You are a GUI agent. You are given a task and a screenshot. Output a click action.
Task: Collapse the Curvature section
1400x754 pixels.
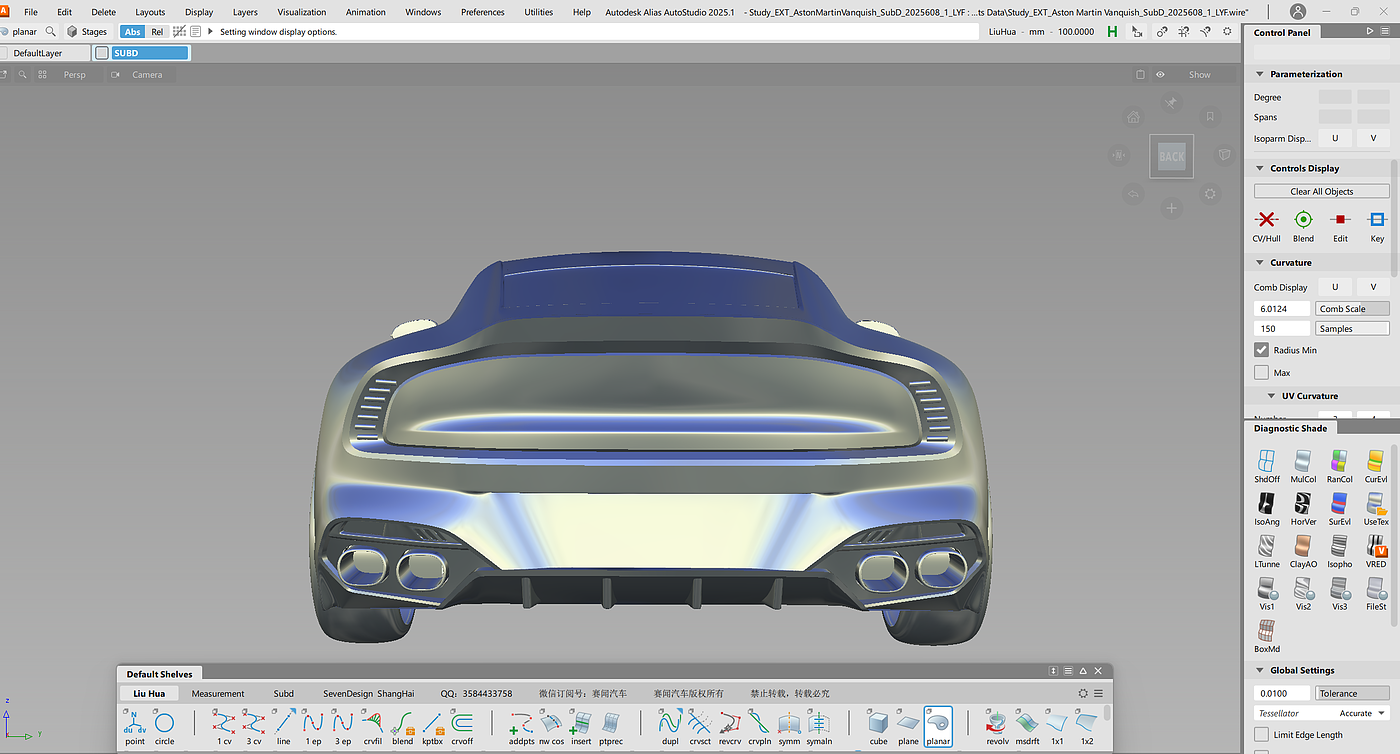tap(1259, 263)
